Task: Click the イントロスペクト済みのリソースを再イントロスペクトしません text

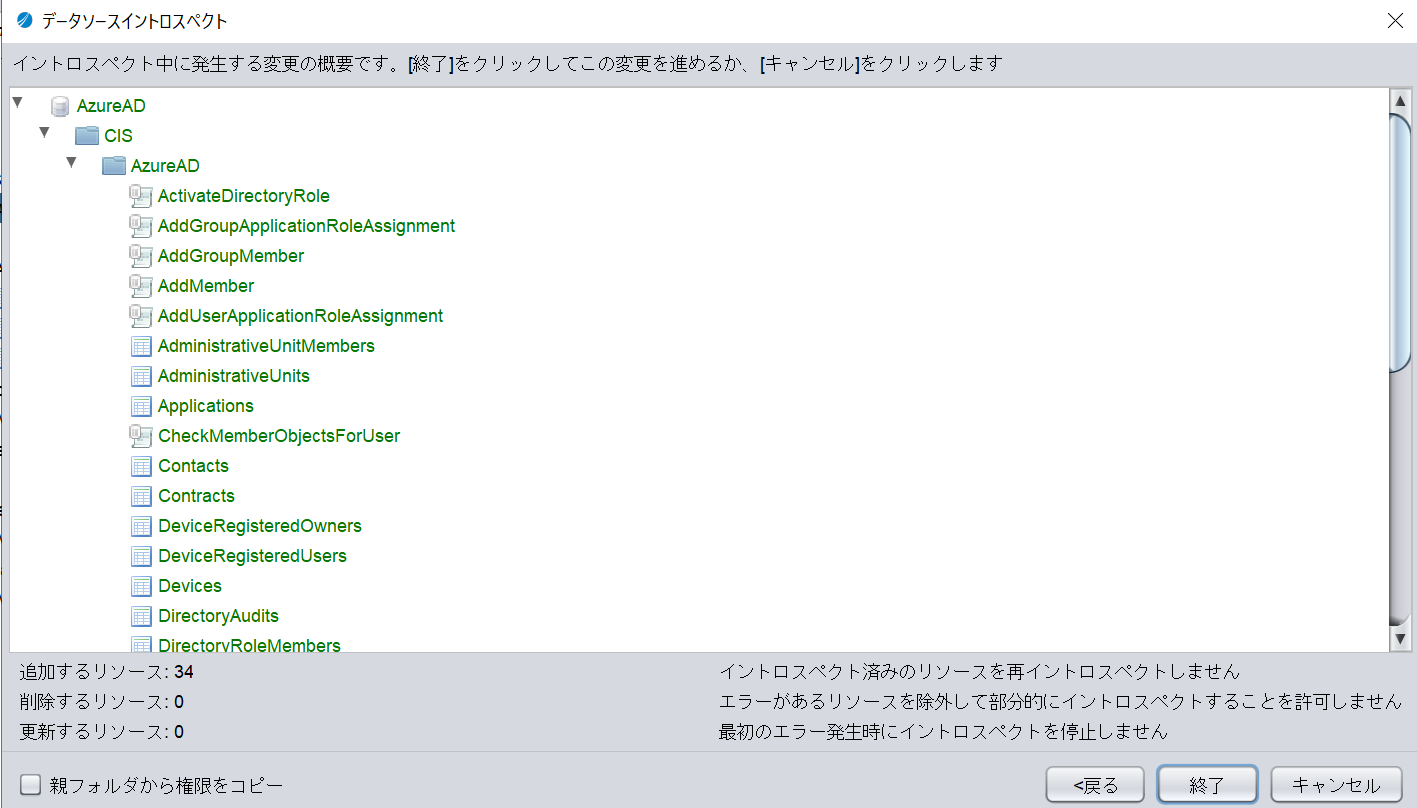Action: tap(979, 672)
